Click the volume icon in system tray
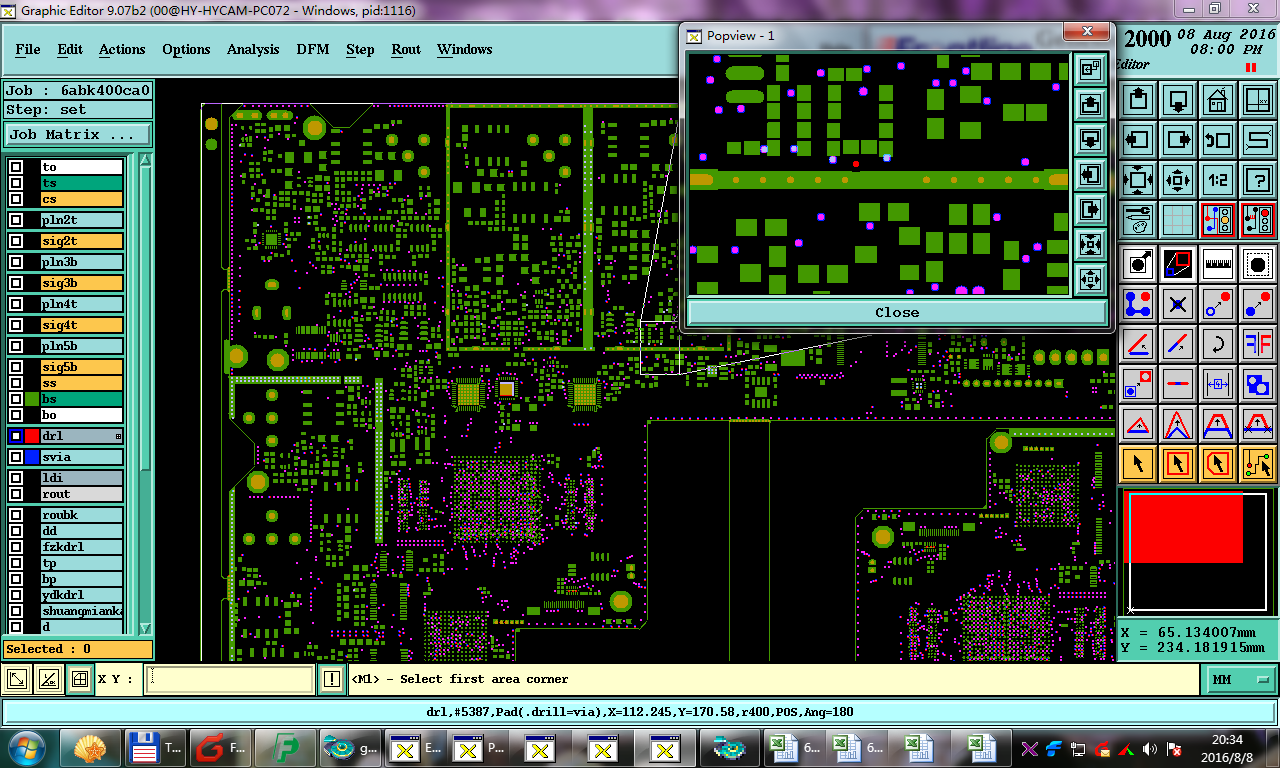The height and width of the screenshot is (768, 1280). pos(1149,749)
